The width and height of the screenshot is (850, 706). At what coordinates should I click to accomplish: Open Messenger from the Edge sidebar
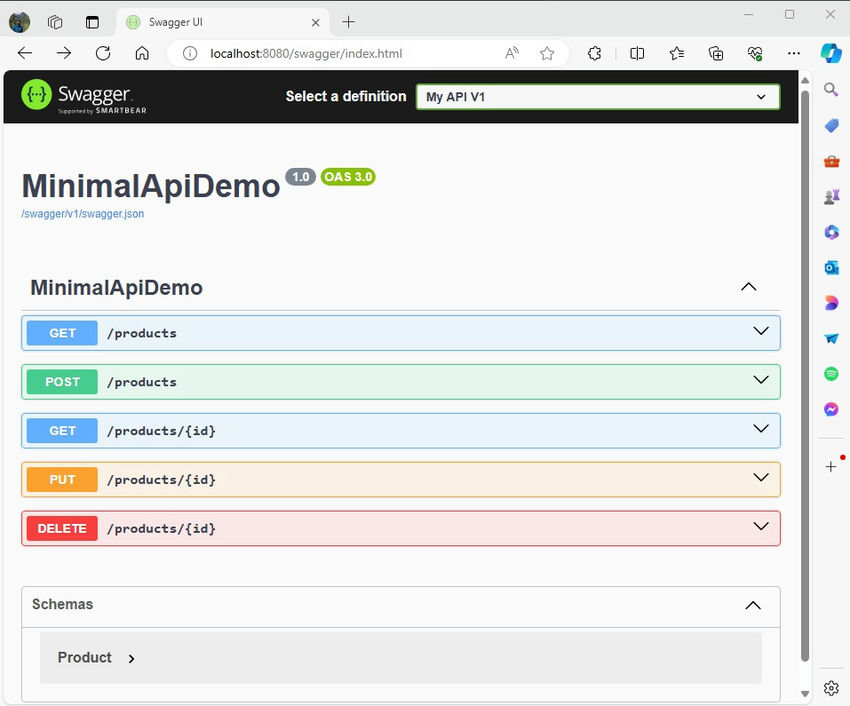[831, 409]
